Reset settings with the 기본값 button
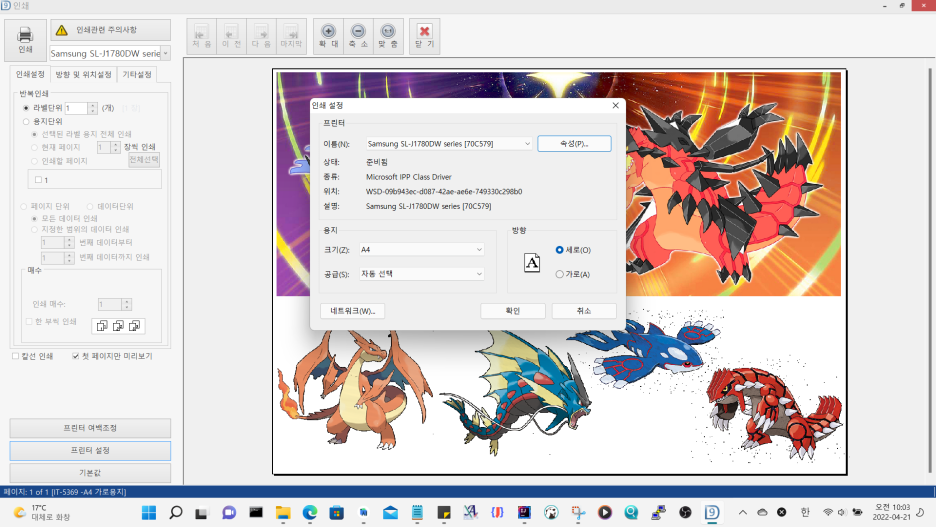The width and height of the screenshot is (936, 527). 90,473
